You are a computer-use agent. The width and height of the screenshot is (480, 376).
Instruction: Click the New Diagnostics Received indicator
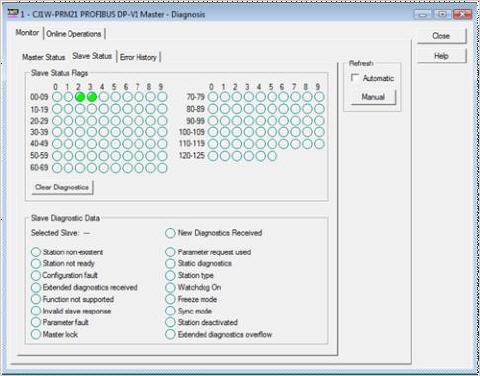(x=170, y=233)
